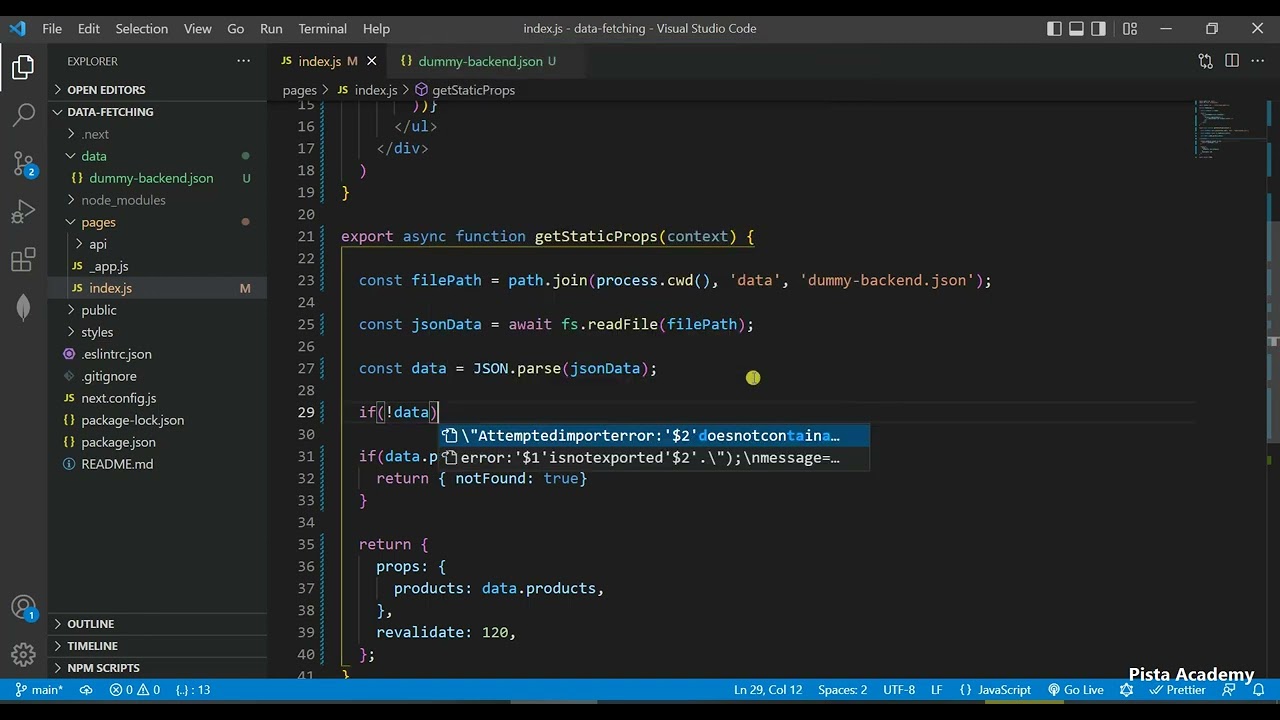Click the VS Code logo icon

tap(17, 28)
